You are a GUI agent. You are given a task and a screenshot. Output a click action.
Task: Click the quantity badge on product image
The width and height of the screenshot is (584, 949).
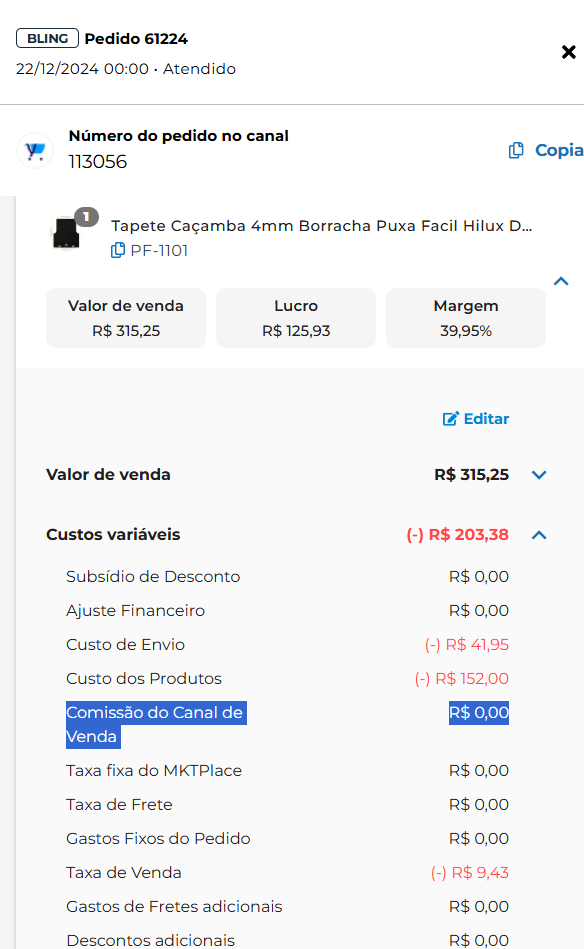(87, 217)
